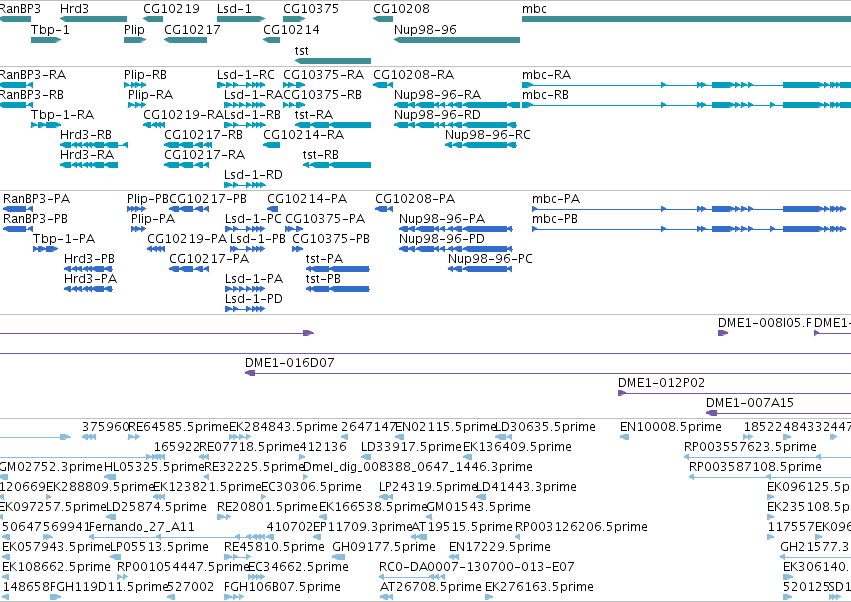The height and width of the screenshot is (602, 851).
Task: Select the CG10208 gene label
Action: 401,9
